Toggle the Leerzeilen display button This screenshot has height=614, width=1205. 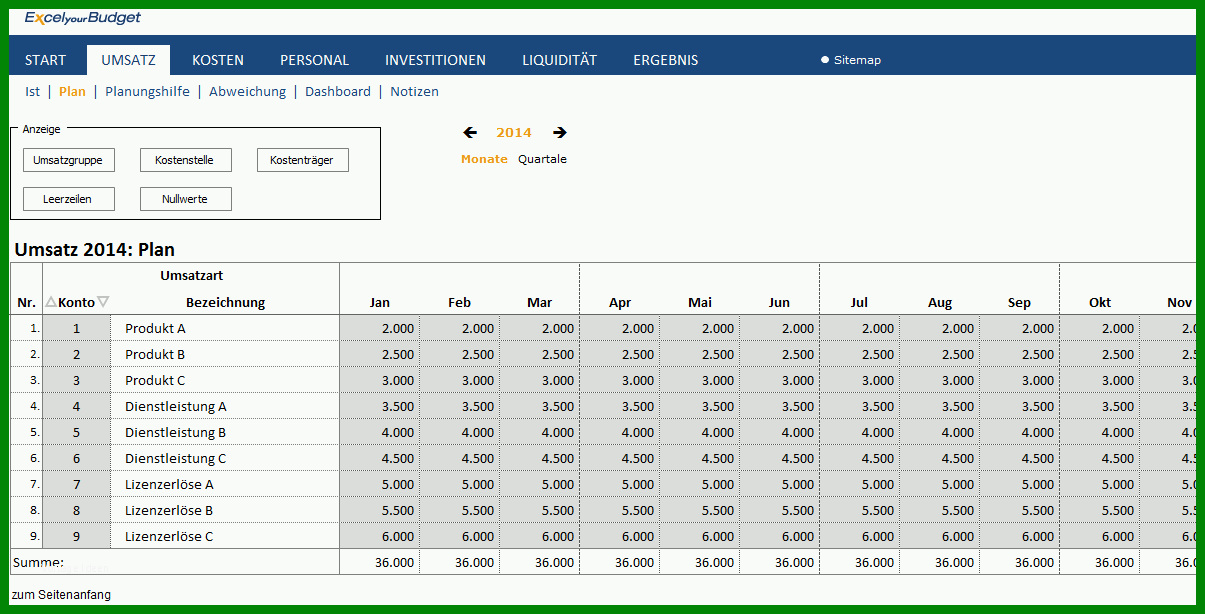[68, 199]
